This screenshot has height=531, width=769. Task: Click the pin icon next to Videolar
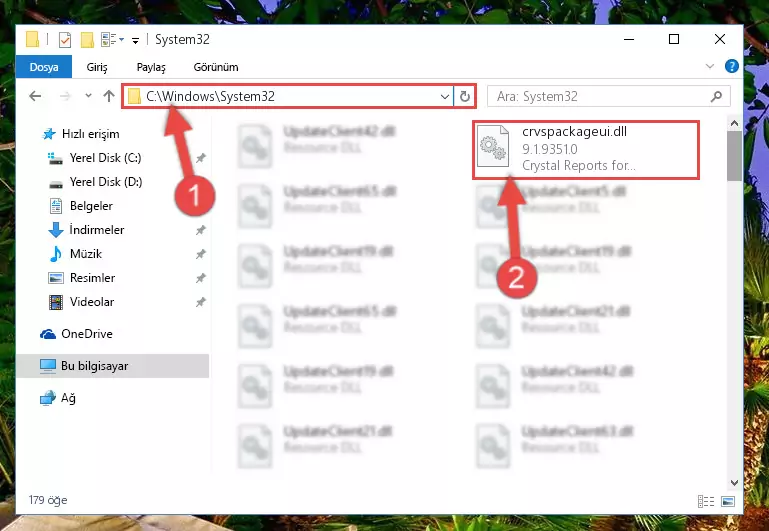(201, 302)
